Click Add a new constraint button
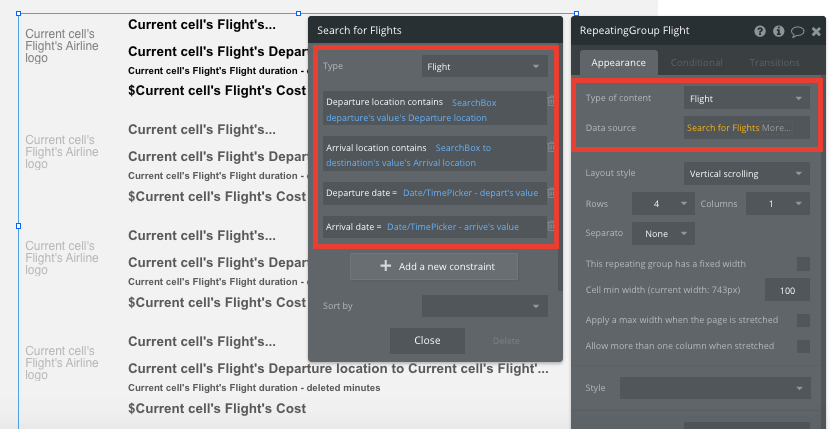This screenshot has height=429, width=830. pos(434,266)
